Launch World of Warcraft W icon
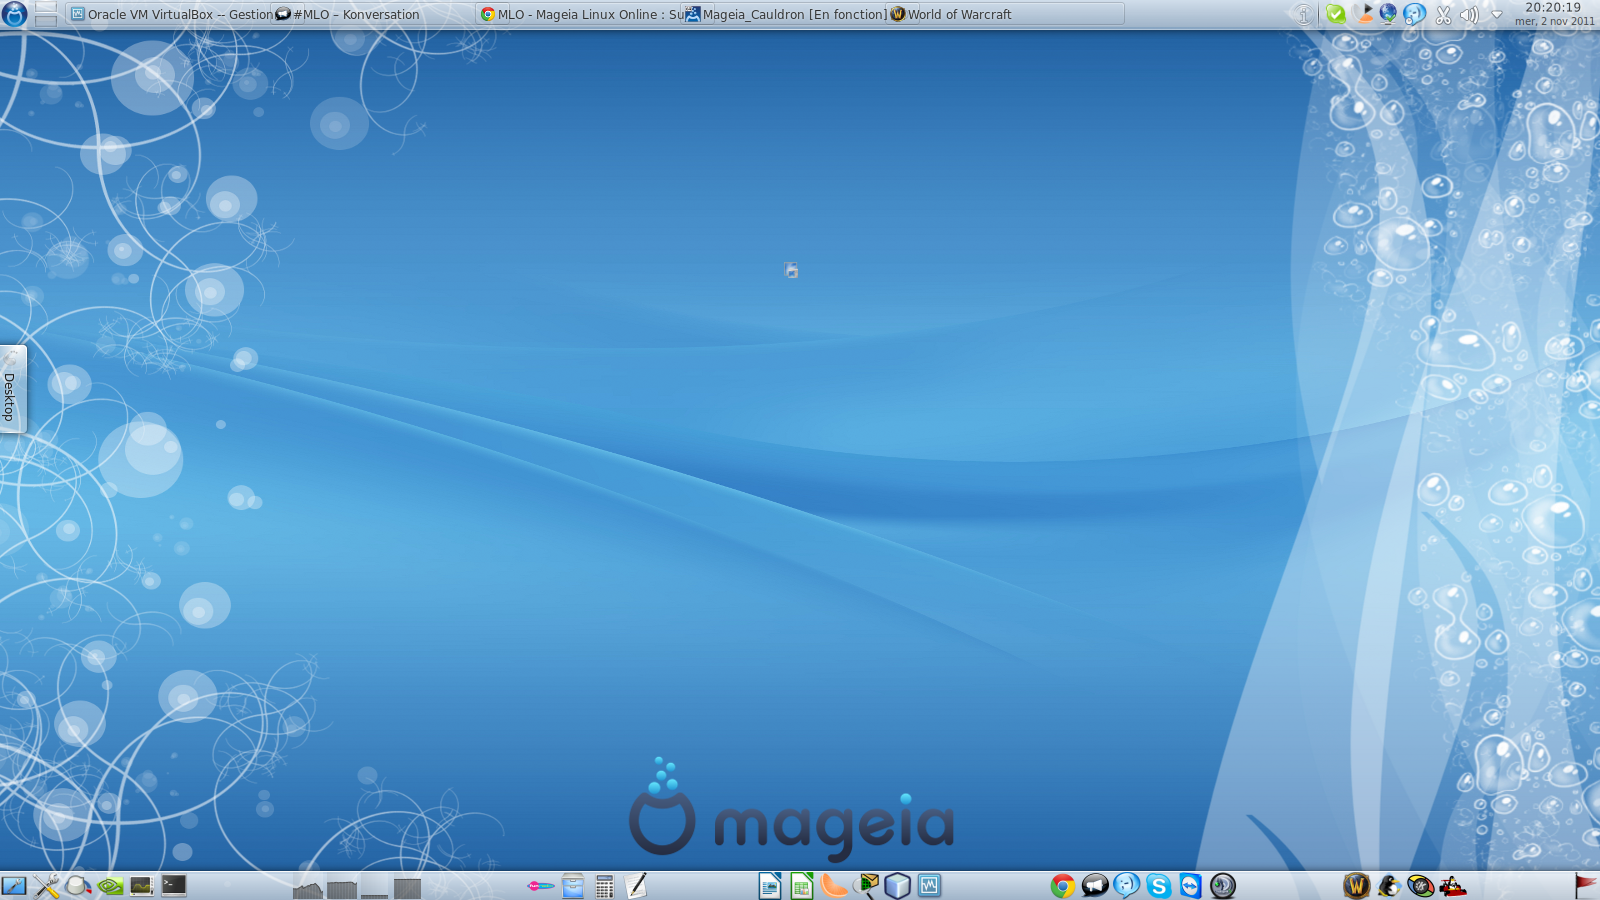 pyautogui.click(x=1356, y=885)
